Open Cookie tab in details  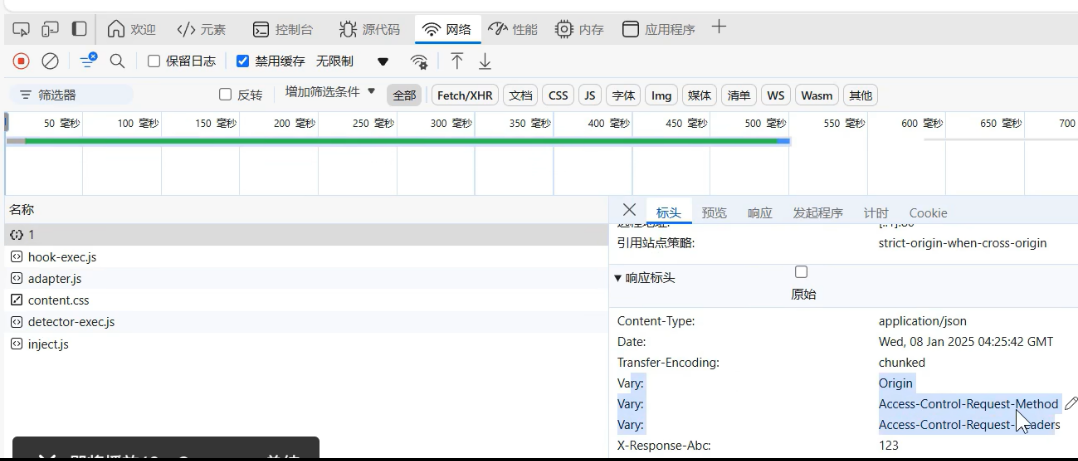pos(928,212)
